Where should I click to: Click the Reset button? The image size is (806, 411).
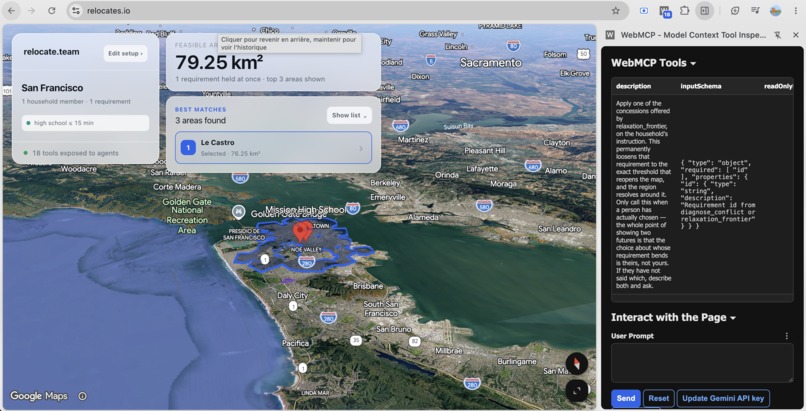tap(658, 398)
